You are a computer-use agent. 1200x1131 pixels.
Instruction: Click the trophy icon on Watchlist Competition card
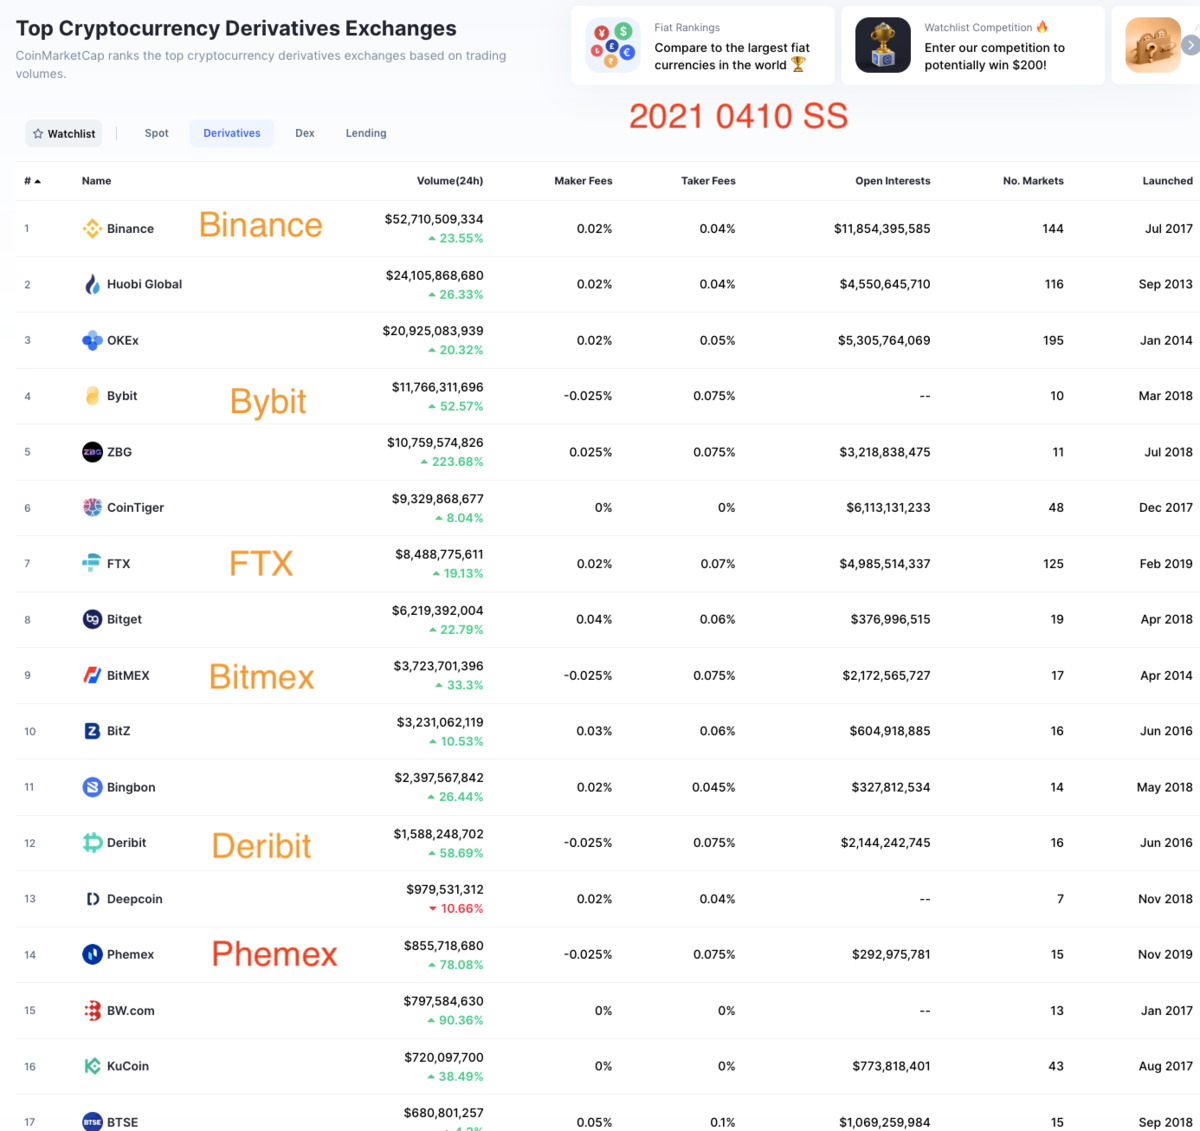[x=881, y=45]
